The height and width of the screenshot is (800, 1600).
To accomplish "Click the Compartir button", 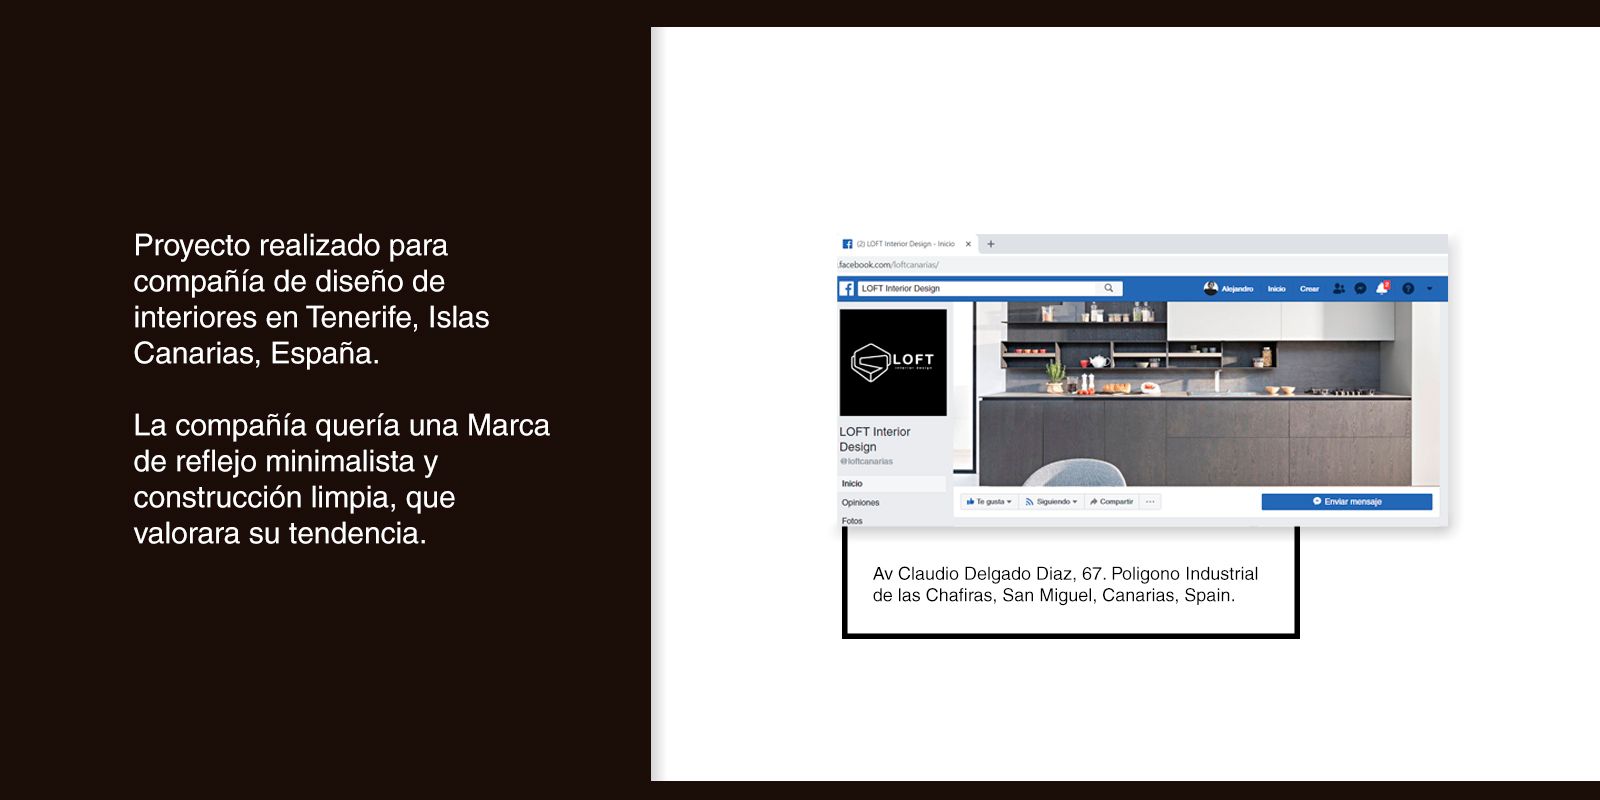I will click(x=1112, y=502).
